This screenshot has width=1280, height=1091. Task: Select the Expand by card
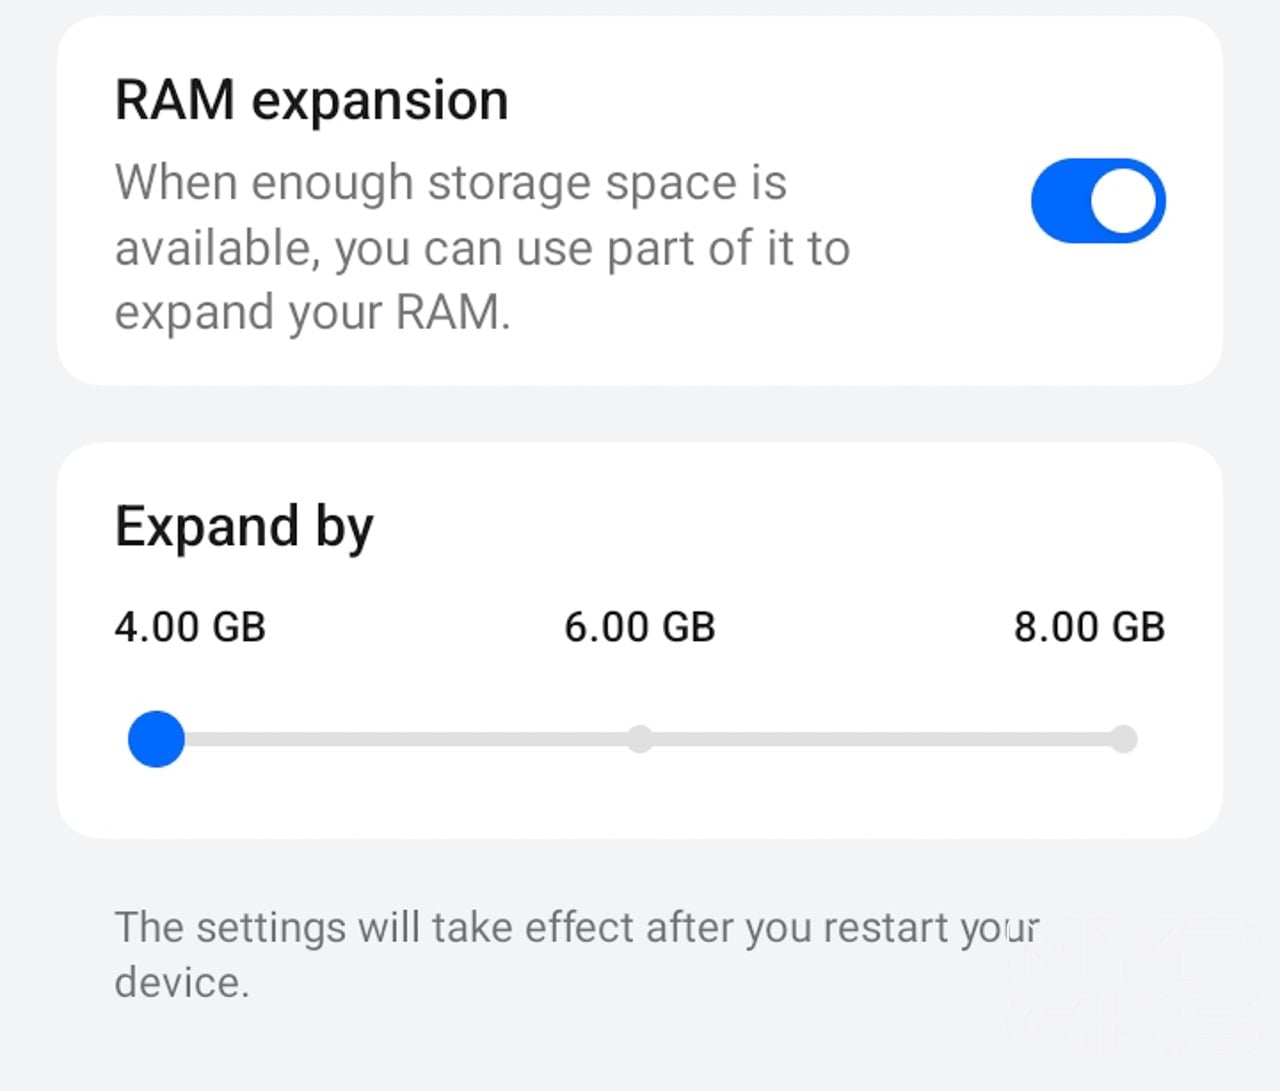pos(640,640)
